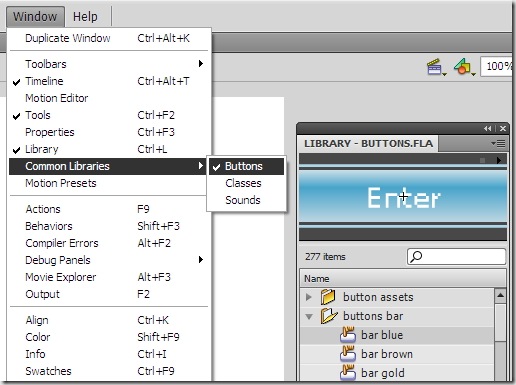Open the Library panel options menu
Viewport: 516px width, 385px height.
(x=498, y=144)
